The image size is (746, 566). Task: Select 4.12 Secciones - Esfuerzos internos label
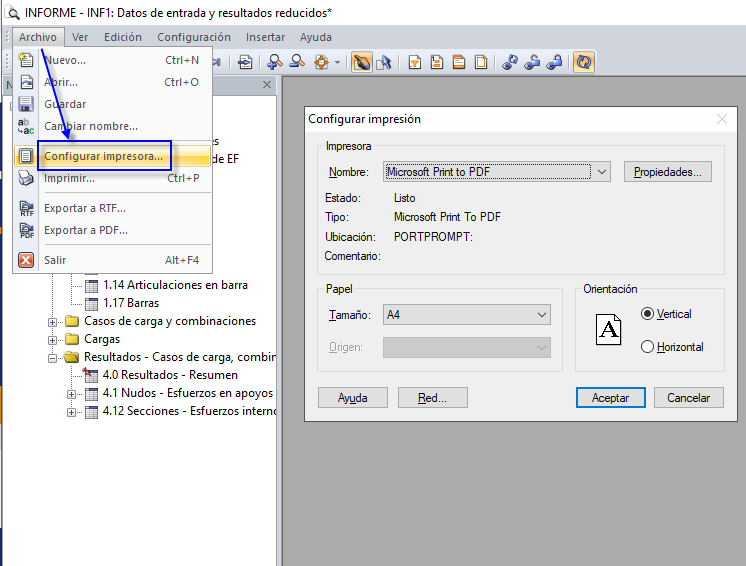189,411
